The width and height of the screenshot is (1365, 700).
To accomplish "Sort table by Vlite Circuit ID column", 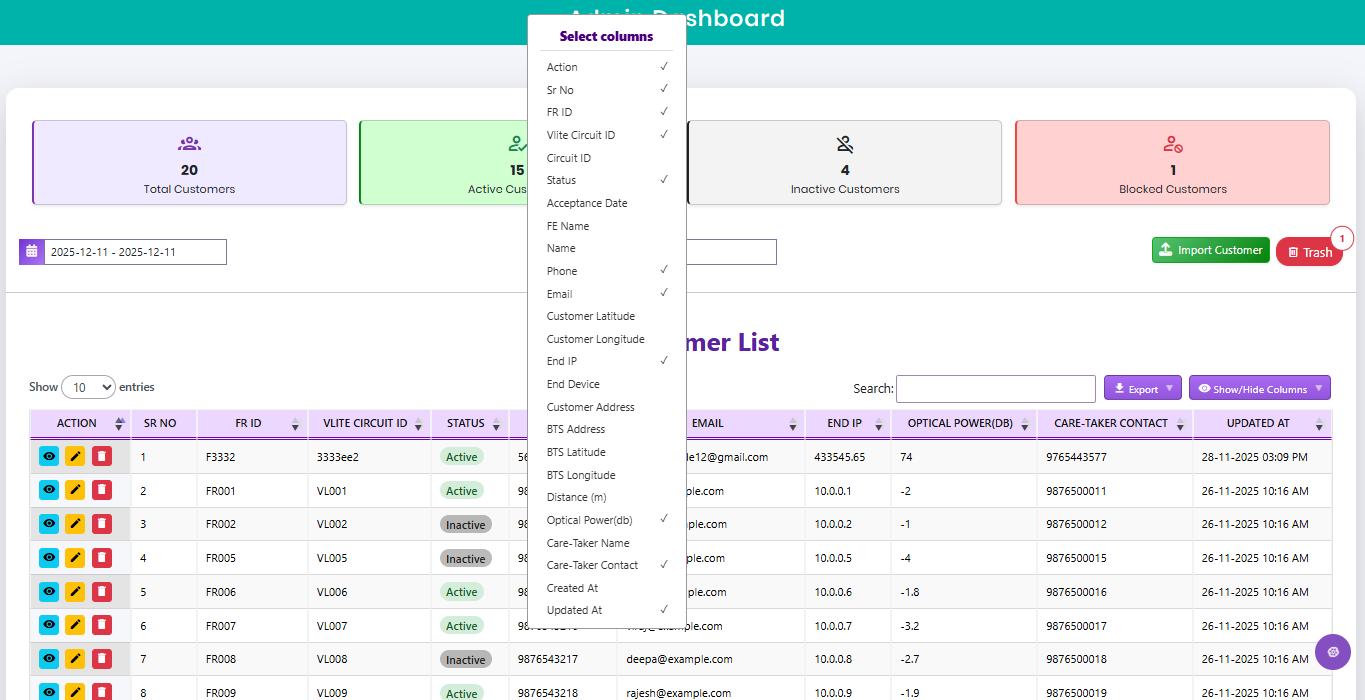I will [x=370, y=423].
